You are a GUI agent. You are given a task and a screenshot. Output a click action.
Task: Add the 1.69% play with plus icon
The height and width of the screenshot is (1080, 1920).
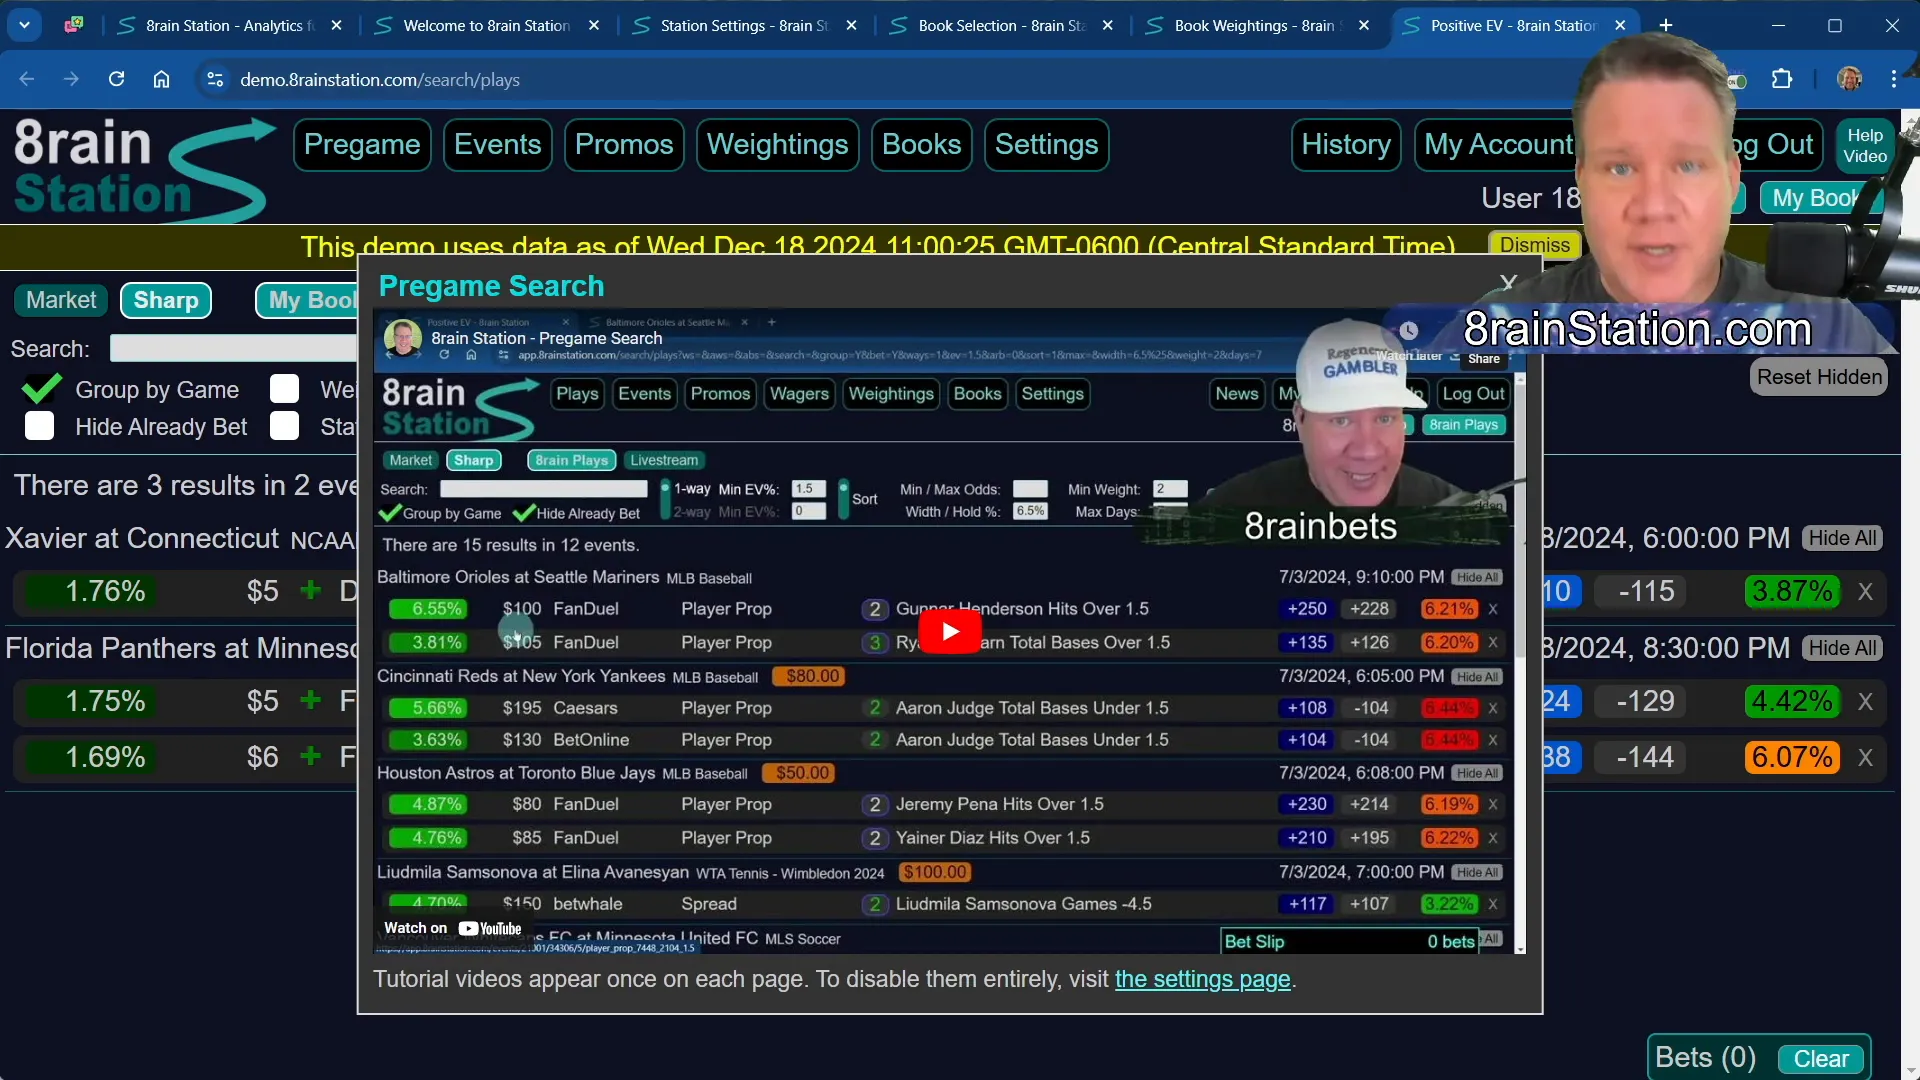pos(311,756)
